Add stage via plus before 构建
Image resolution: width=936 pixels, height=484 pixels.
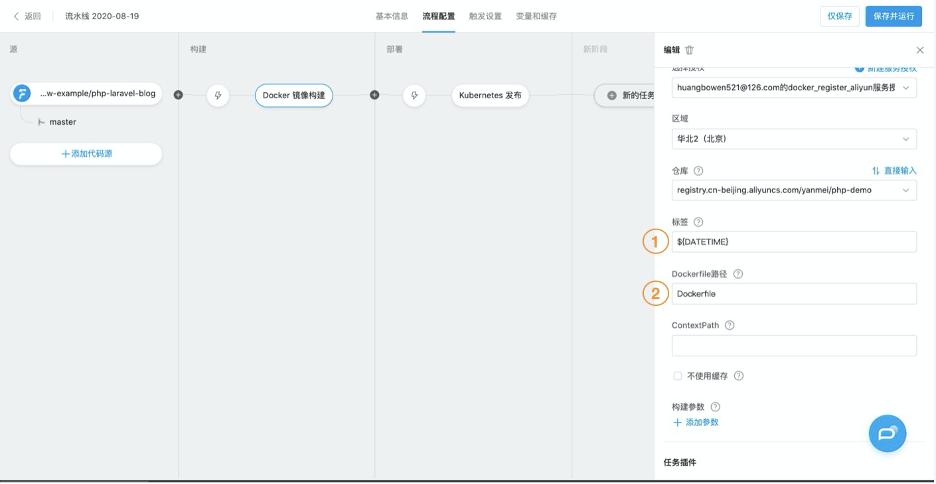(x=178, y=95)
